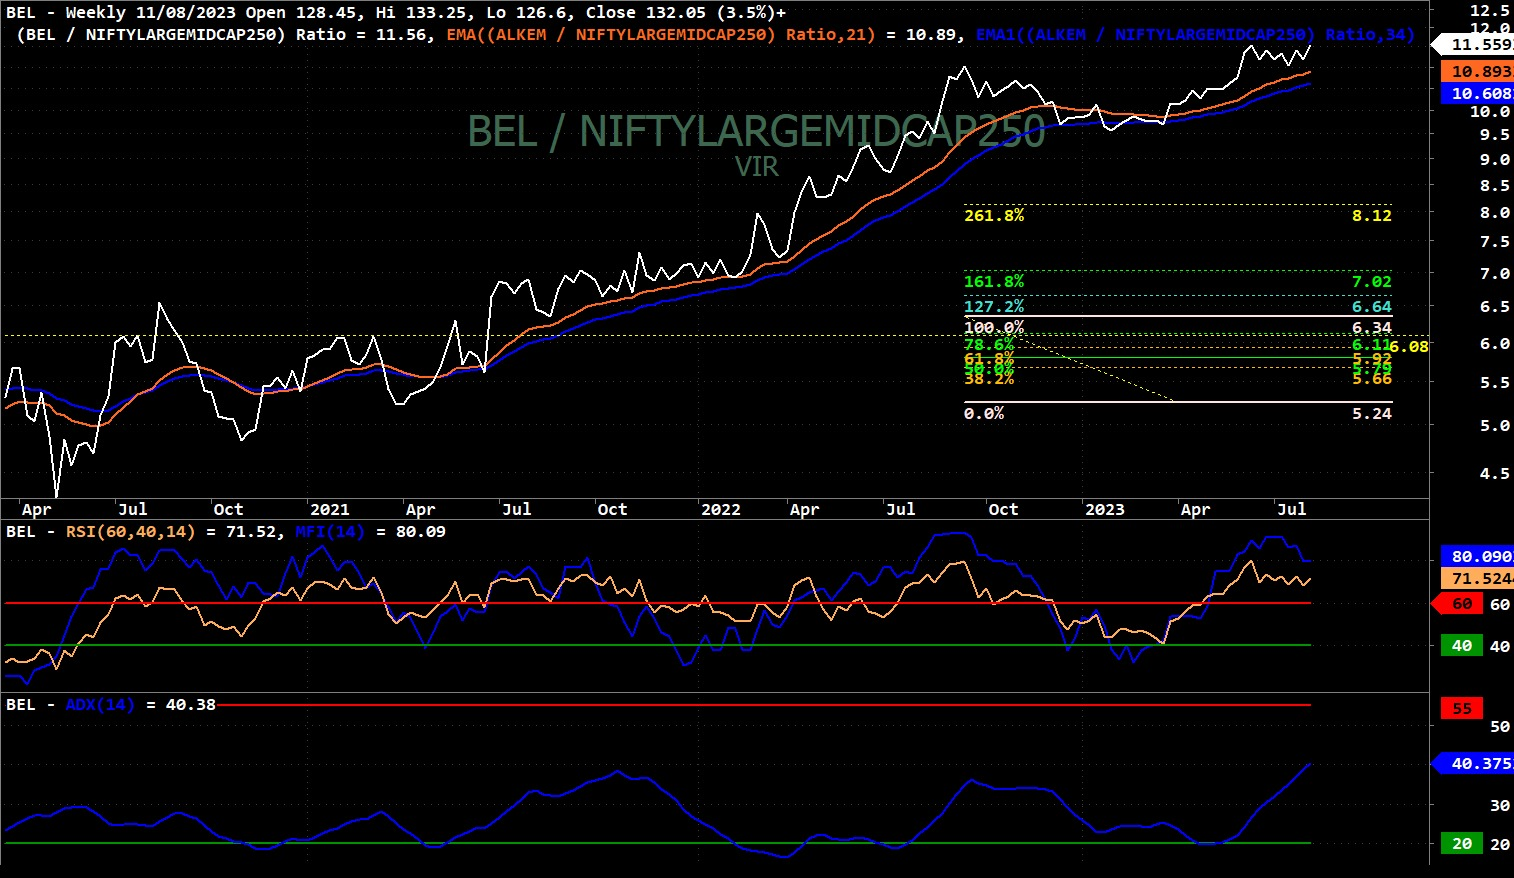Click the 12.5 price axis label
This screenshot has width=1514, height=878.
click(1490, 10)
